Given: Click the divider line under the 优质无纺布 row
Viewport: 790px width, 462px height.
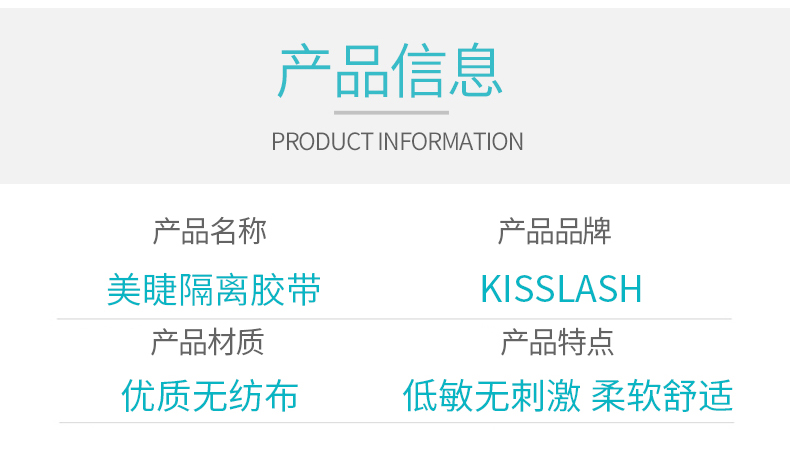Looking at the screenshot, I should tap(397, 422).
